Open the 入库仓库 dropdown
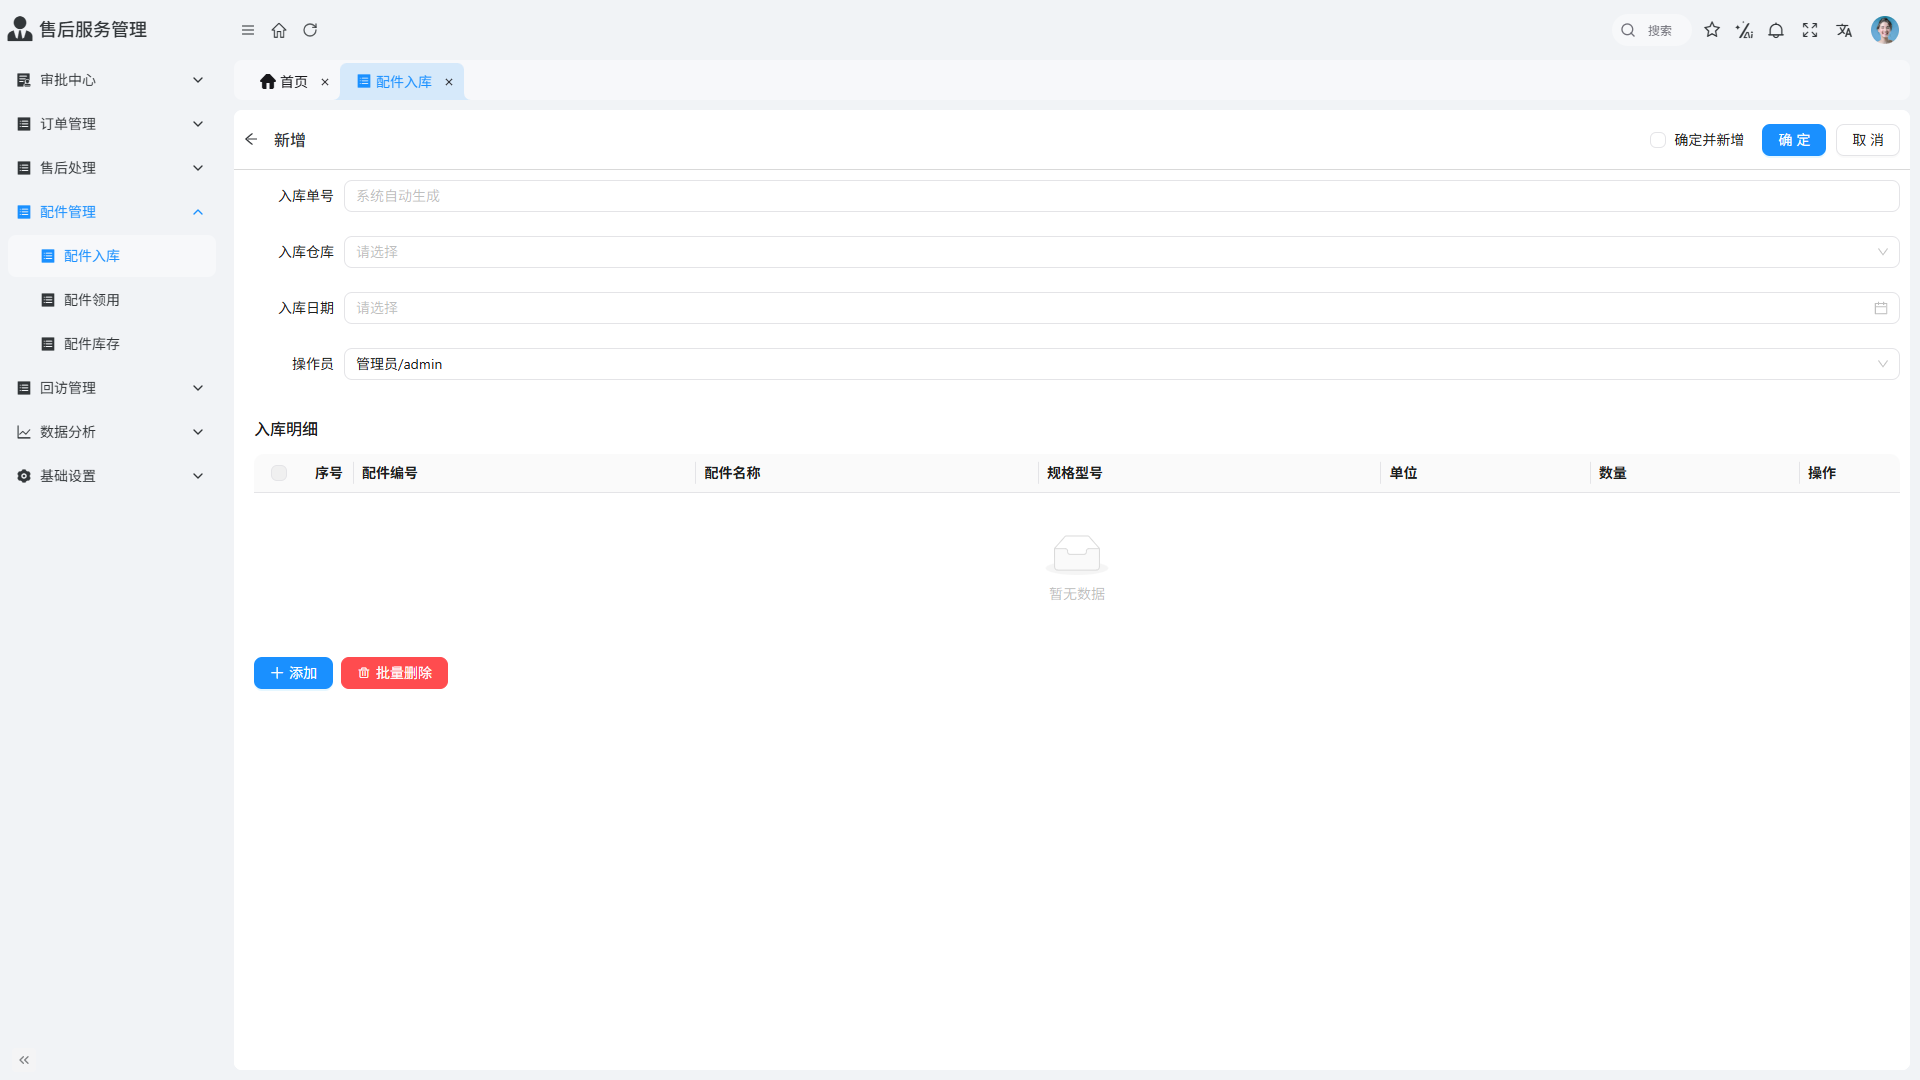This screenshot has height=1080, width=1920. 1121,252
